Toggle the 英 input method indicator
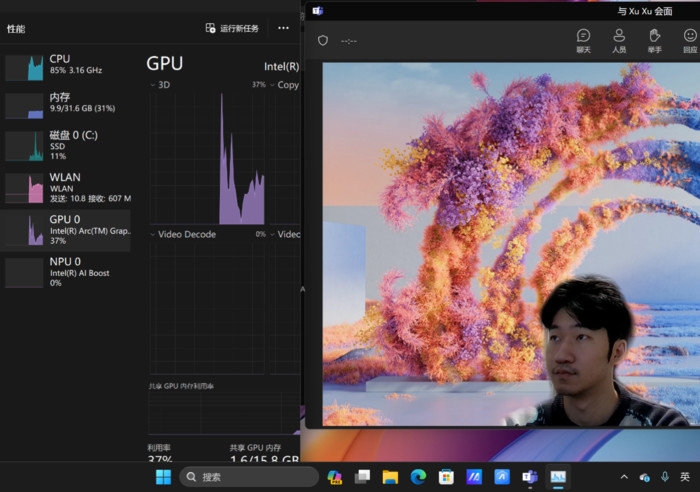The image size is (700, 492). coord(685,477)
